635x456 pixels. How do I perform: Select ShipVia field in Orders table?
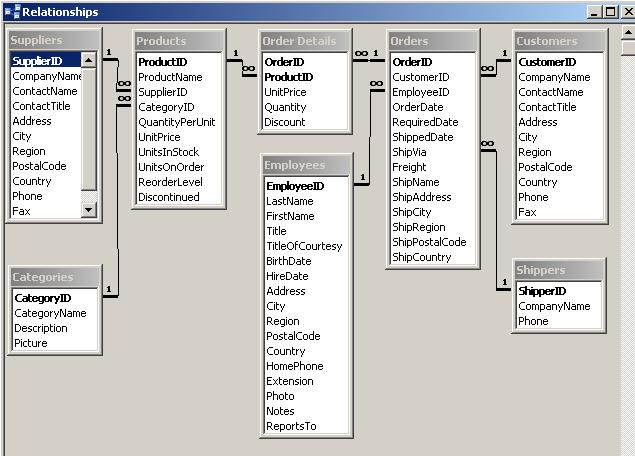click(x=410, y=152)
